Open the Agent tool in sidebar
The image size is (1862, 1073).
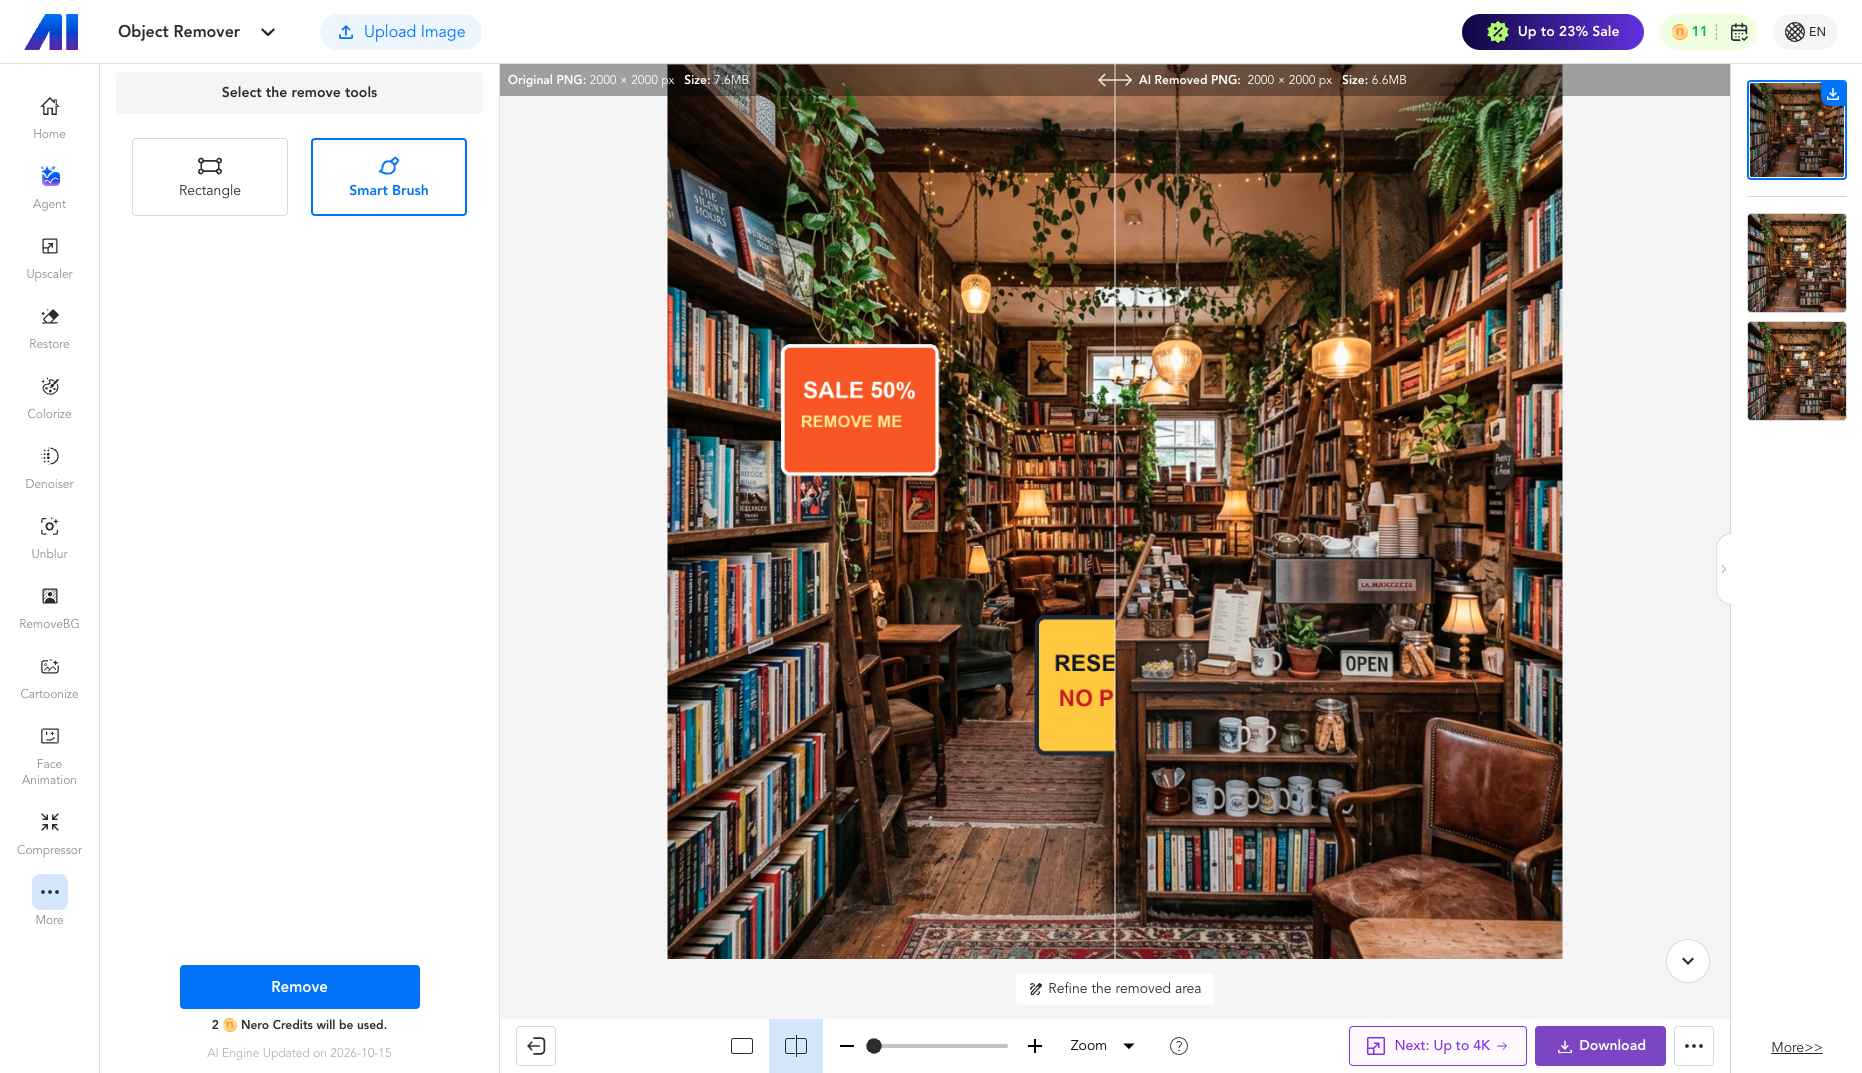[x=49, y=188]
